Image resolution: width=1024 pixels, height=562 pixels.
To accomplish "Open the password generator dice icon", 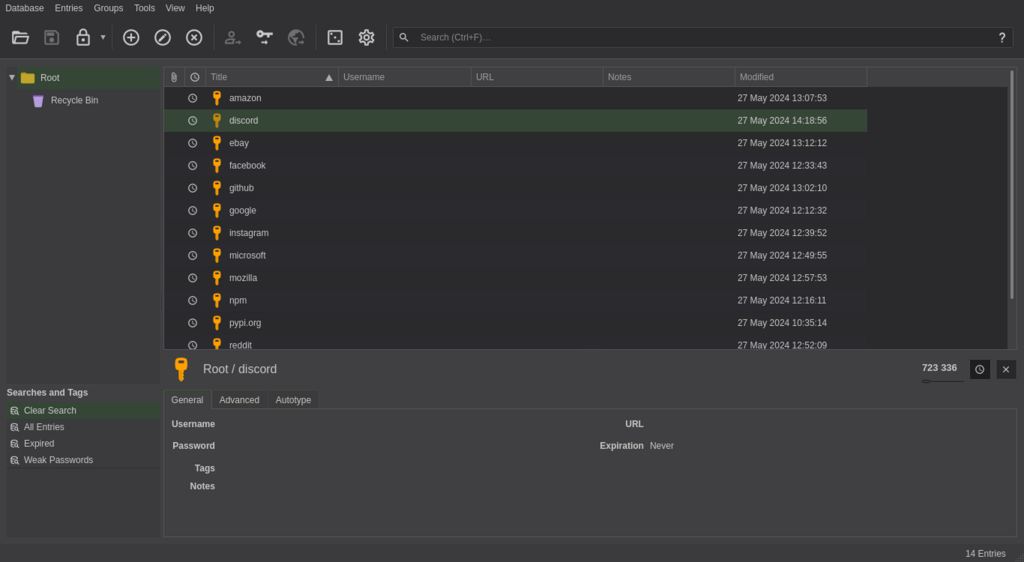I will [335, 37].
